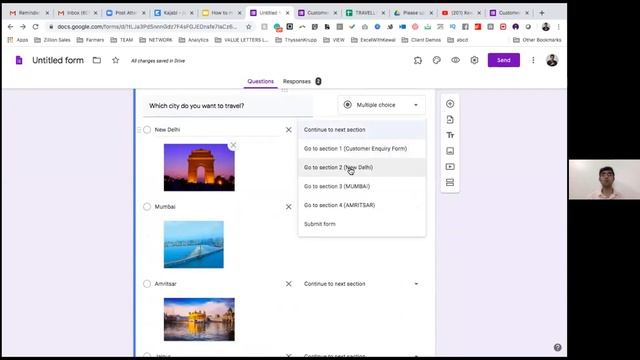Open Chrome menu three dots

(558, 27)
